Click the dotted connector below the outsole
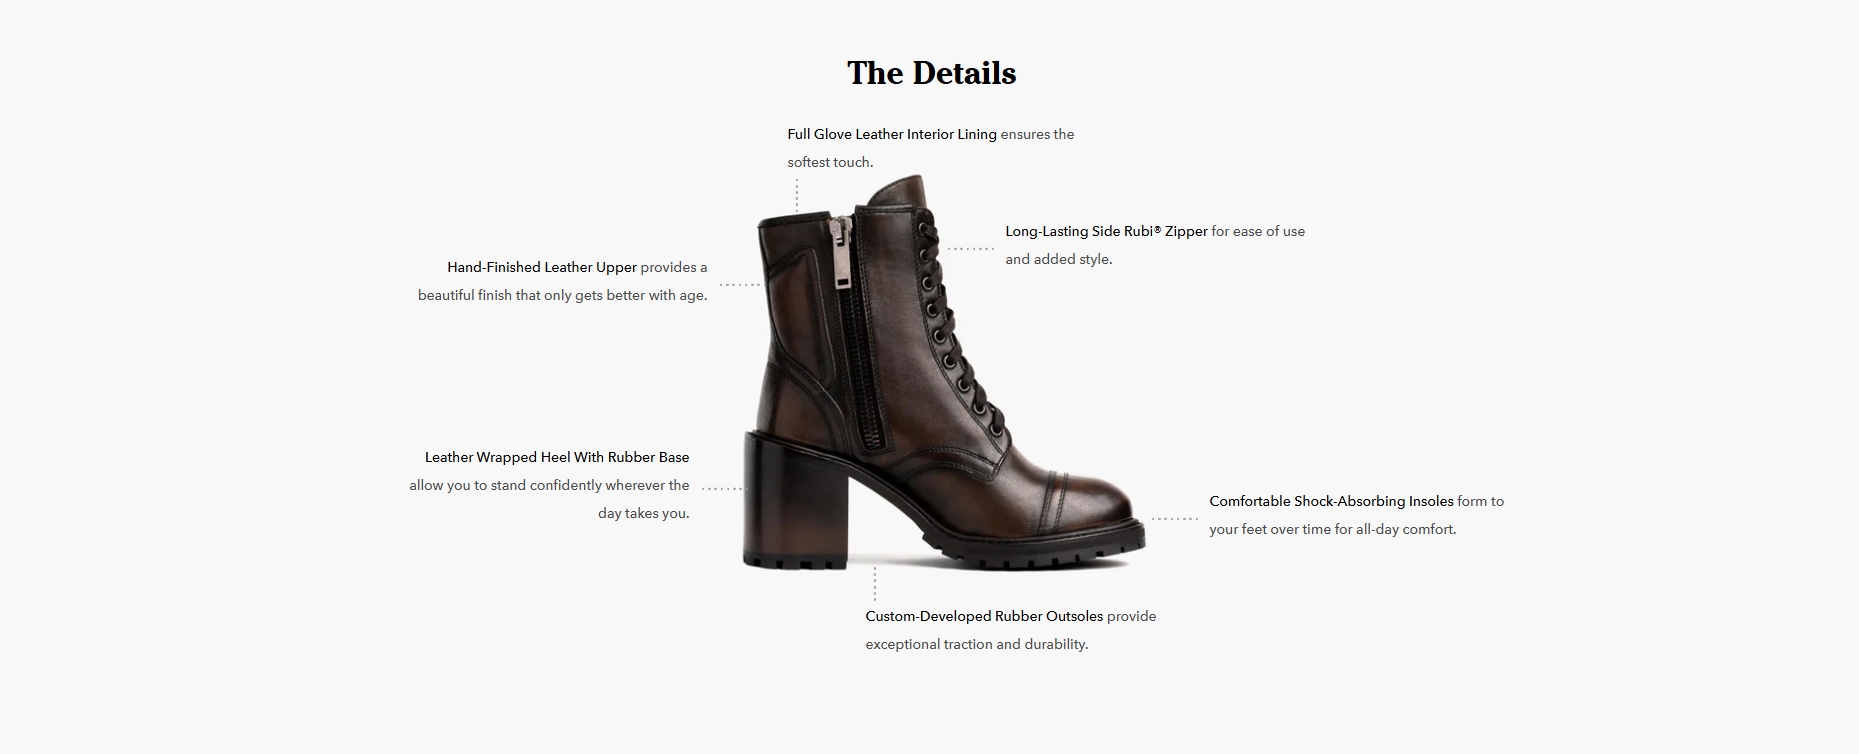The height and width of the screenshot is (754, 1859). (x=874, y=584)
